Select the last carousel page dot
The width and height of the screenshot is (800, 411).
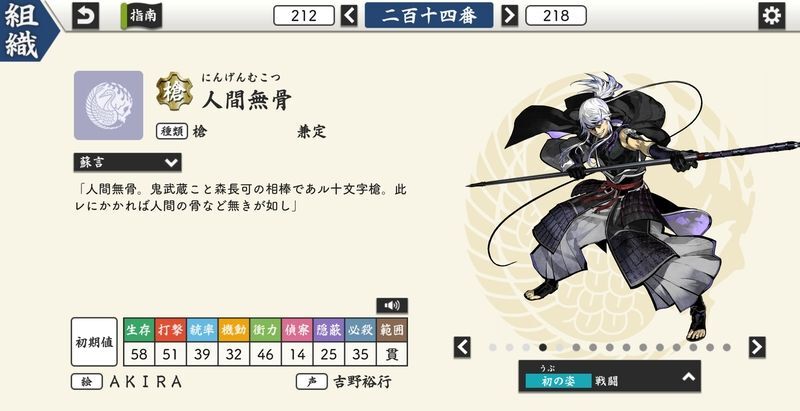727,347
